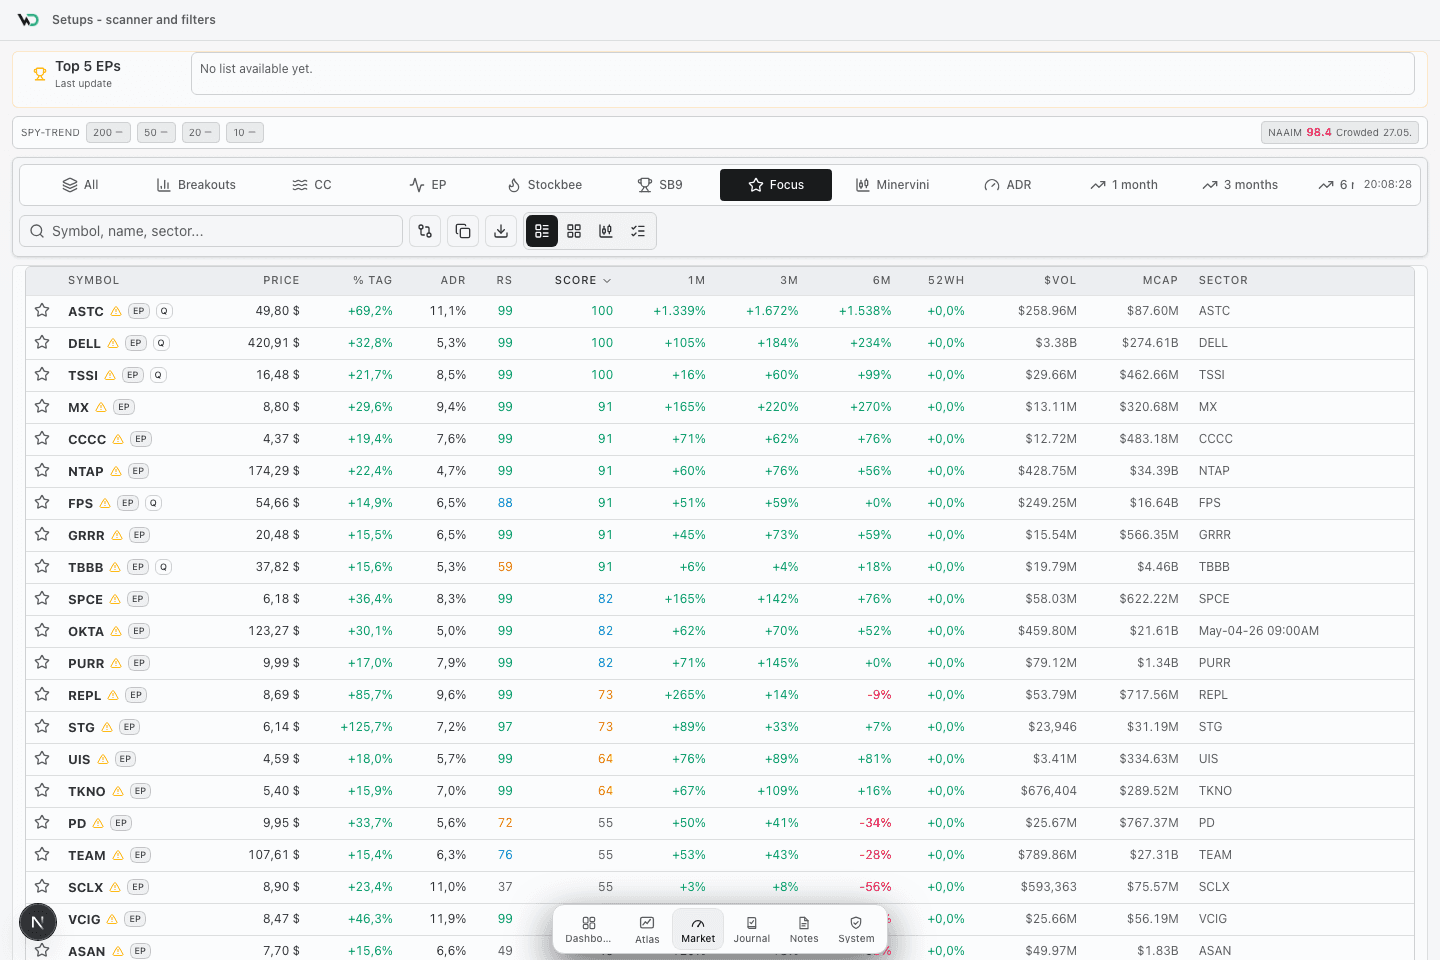Click the warning icon on REPL row
This screenshot has height=960, width=1440.
[x=113, y=695]
